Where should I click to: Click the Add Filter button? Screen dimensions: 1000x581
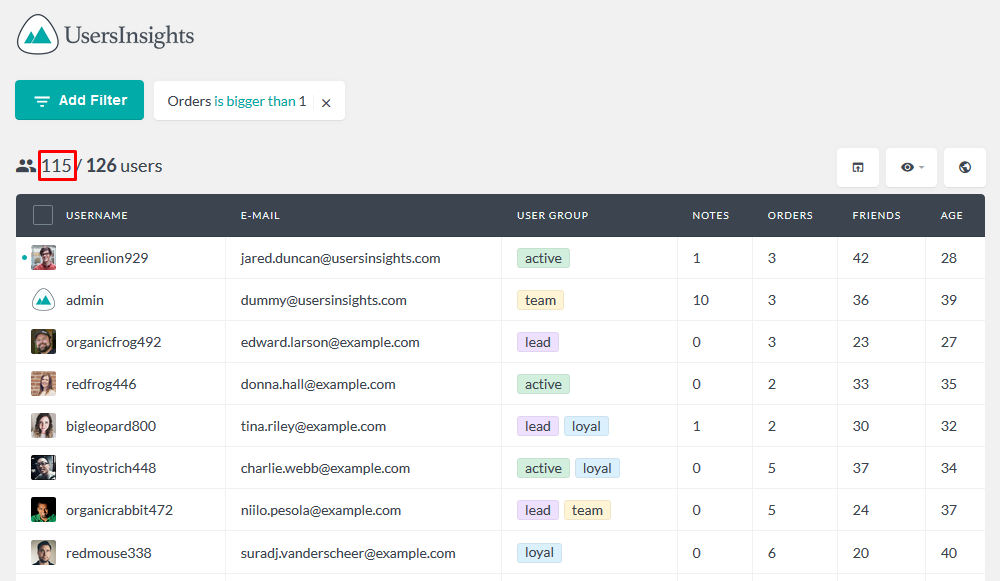[x=80, y=100]
